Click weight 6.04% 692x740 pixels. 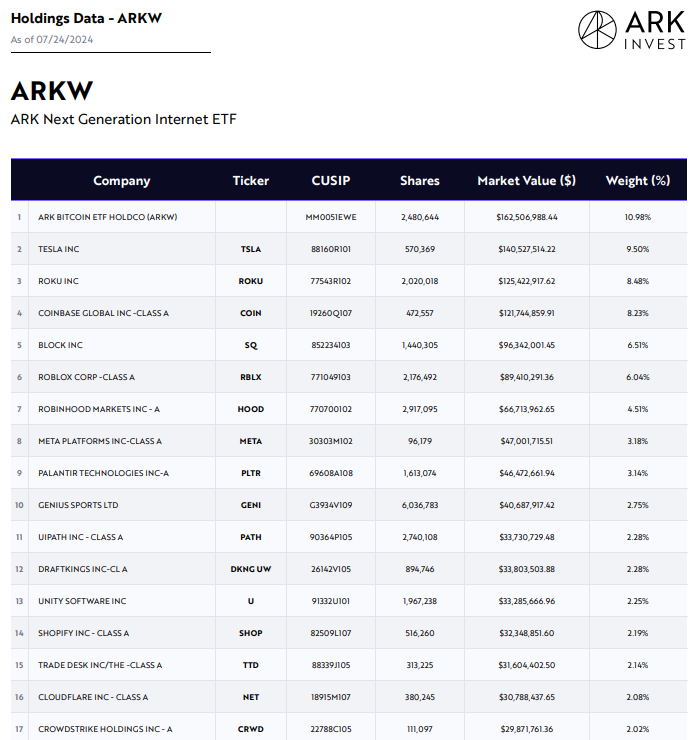638,377
